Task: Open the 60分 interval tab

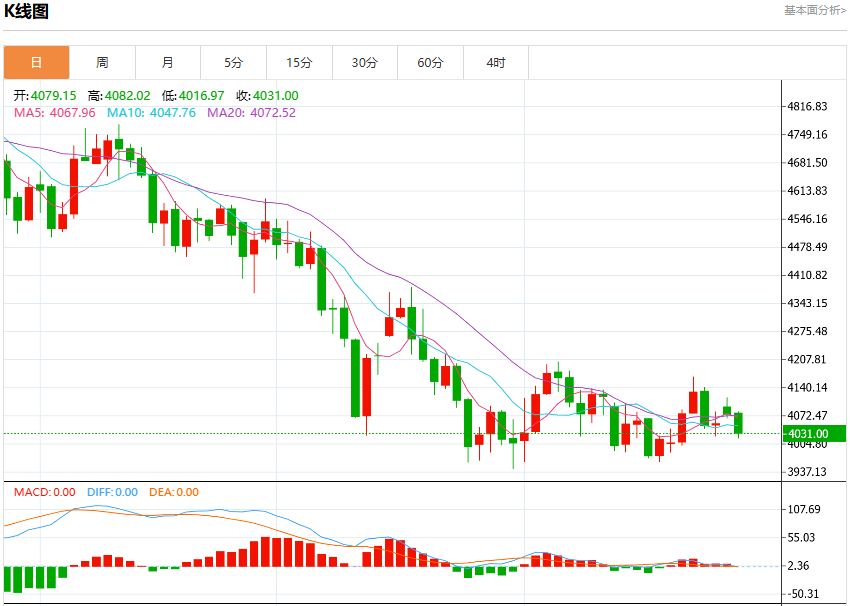Action: 430,62
